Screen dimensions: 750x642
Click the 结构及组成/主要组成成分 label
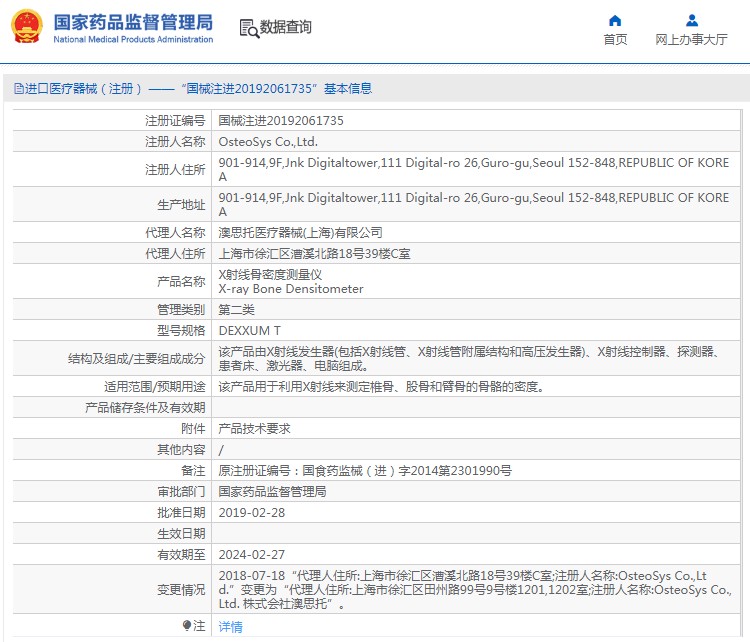tap(136, 358)
